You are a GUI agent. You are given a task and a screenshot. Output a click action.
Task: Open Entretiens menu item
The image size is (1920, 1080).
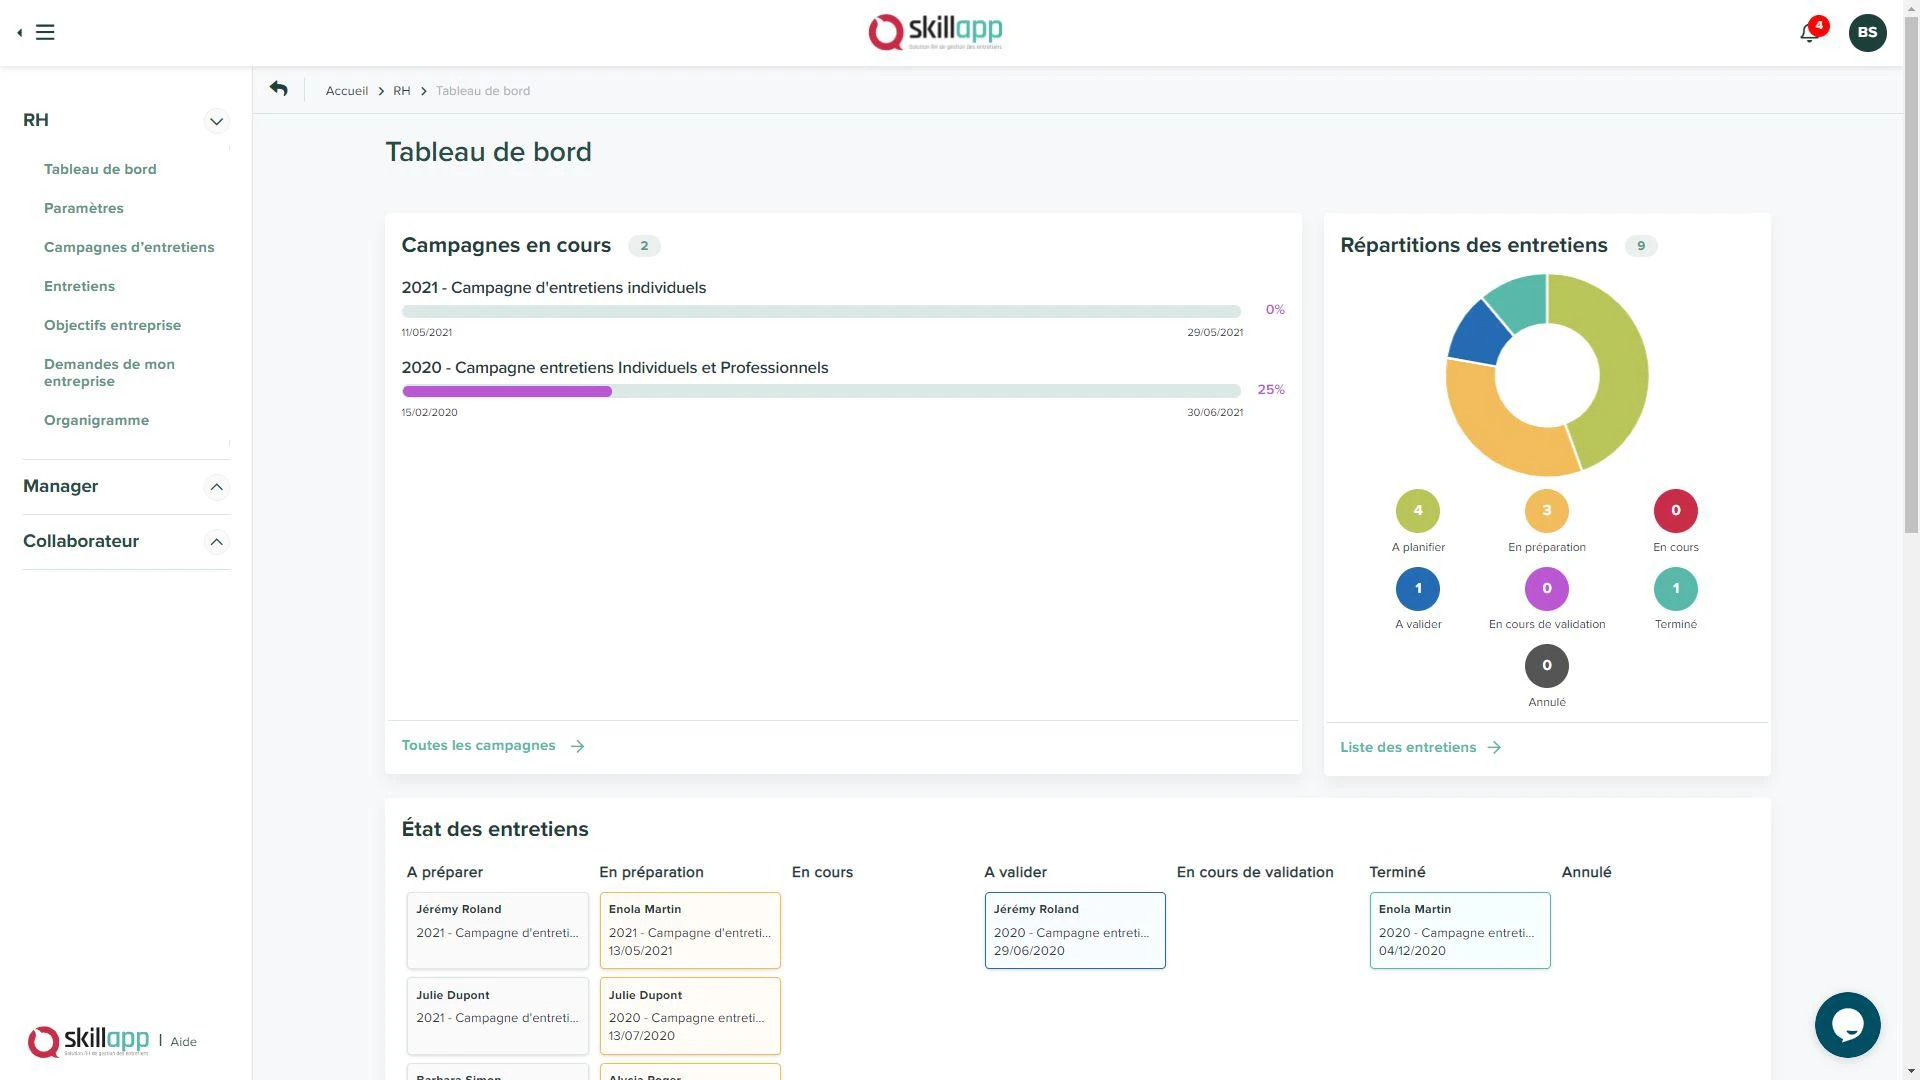[79, 286]
